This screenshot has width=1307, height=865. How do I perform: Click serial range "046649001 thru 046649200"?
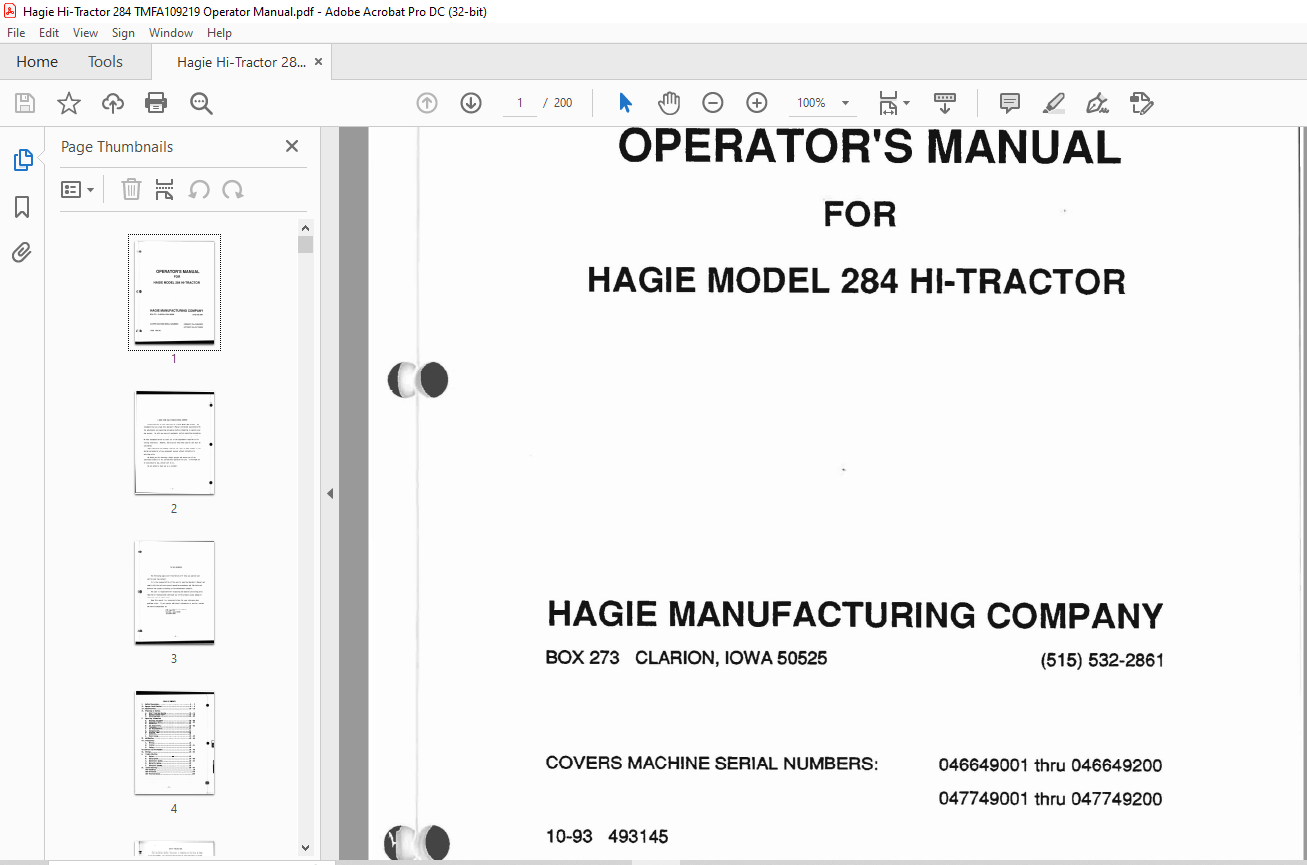1050,766
